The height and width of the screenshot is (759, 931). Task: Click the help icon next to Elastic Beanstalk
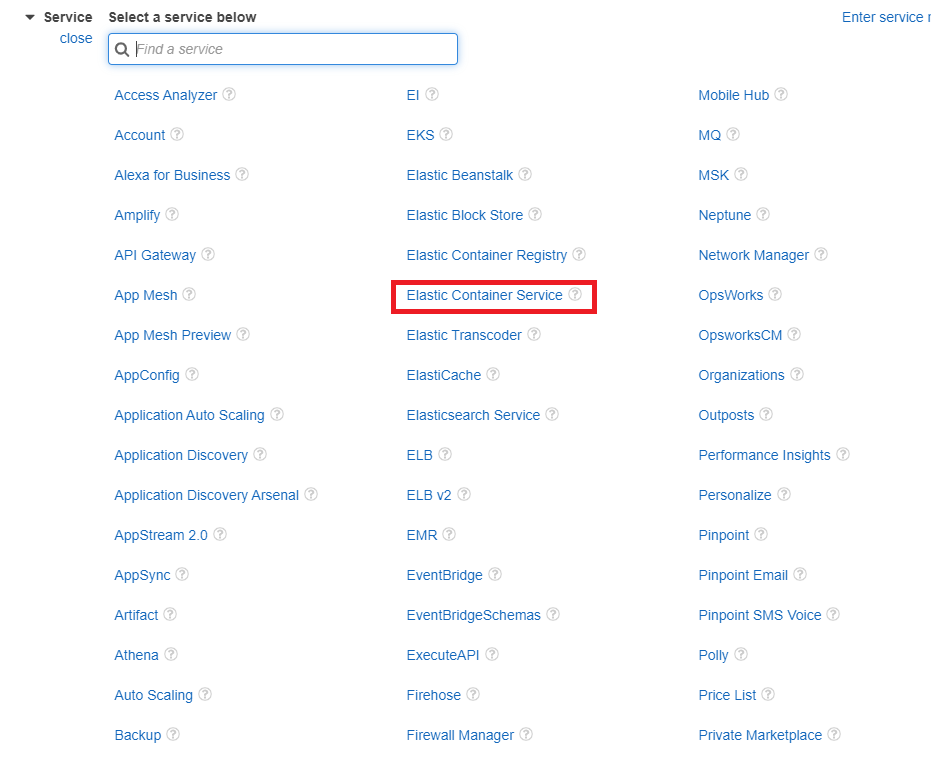(525, 175)
